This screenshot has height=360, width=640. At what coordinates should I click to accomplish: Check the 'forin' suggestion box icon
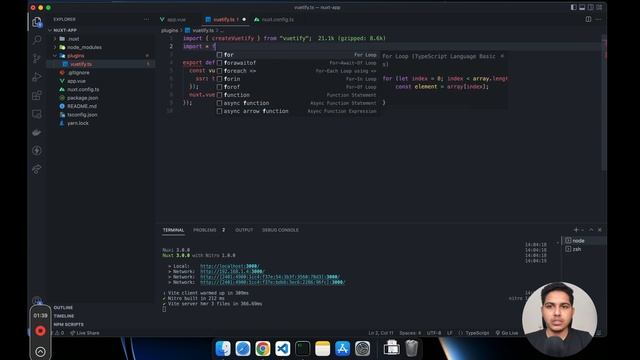(x=219, y=79)
